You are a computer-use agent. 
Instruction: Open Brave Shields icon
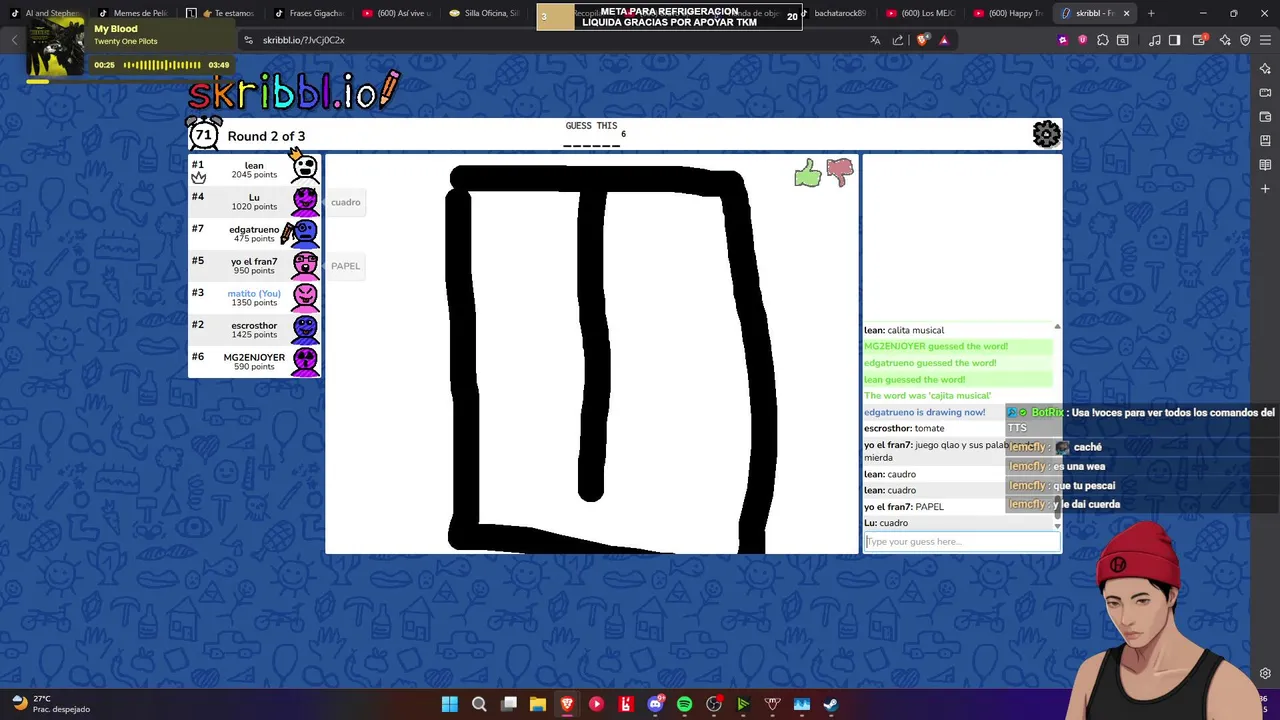(x=922, y=40)
